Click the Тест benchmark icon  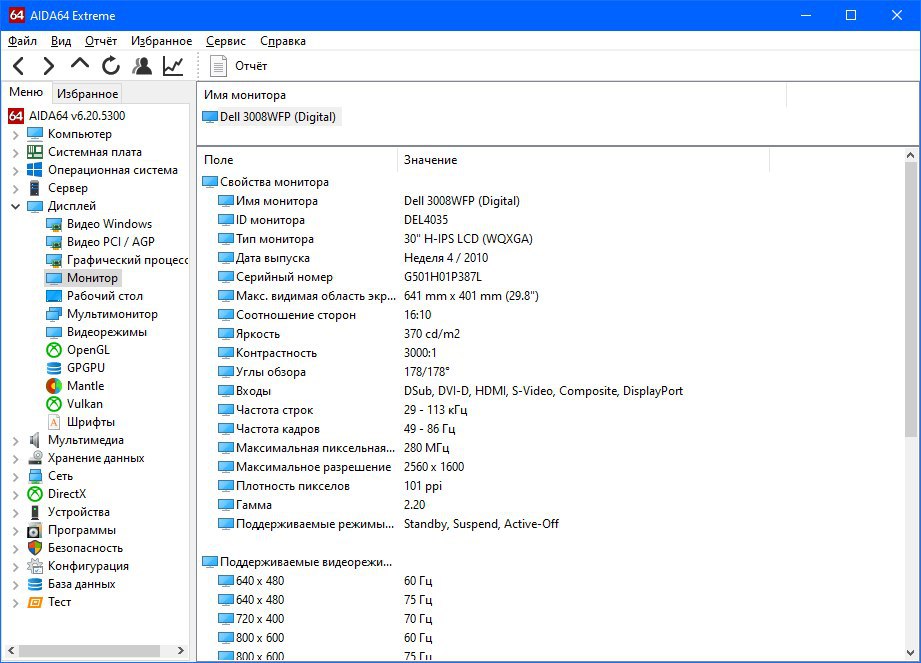(35, 603)
